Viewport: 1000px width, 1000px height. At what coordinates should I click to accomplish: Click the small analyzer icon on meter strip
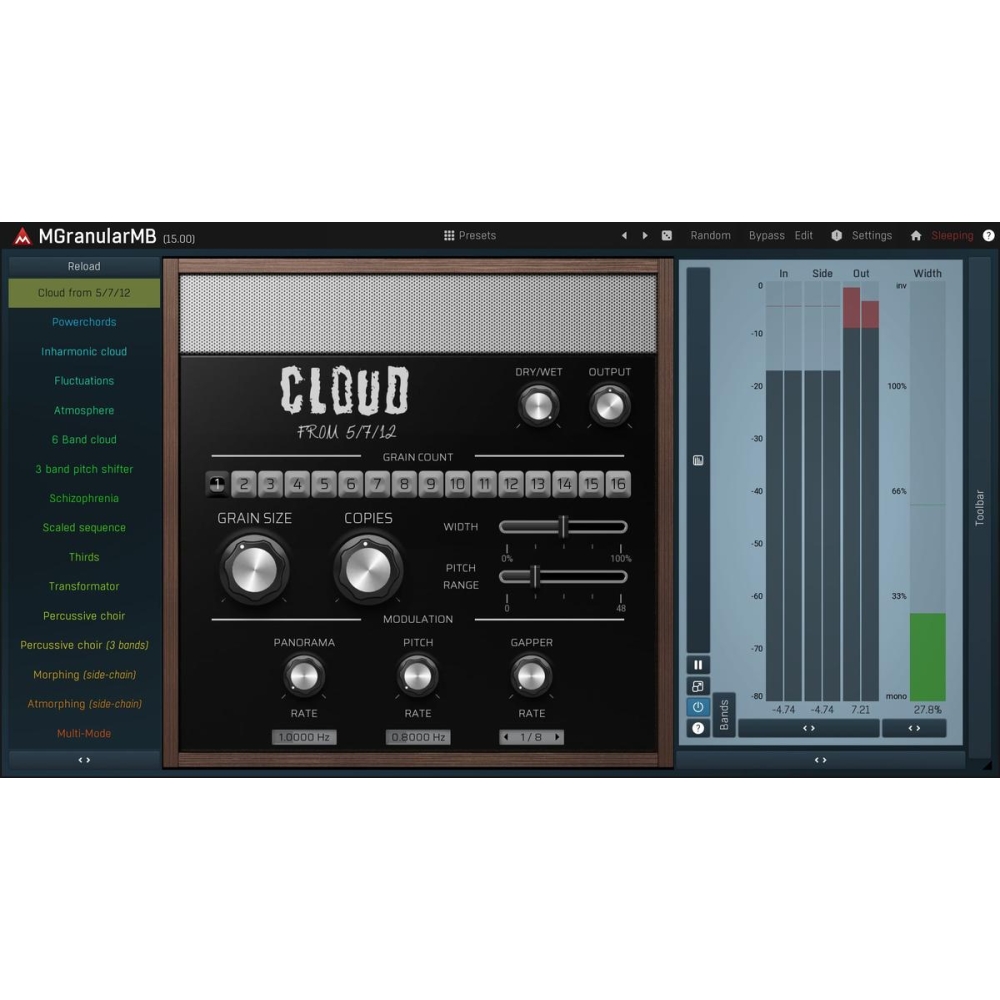click(698, 460)
